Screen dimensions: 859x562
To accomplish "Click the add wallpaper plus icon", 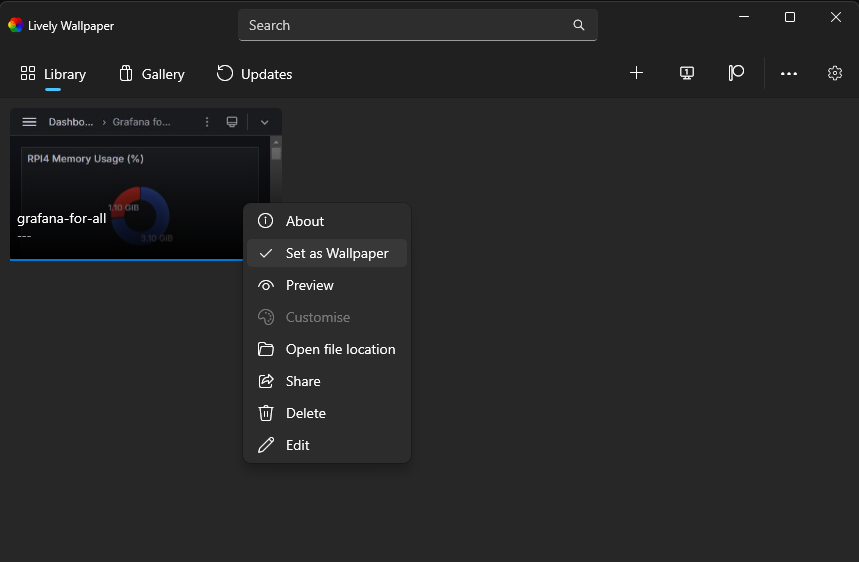I will coord(636,73).
